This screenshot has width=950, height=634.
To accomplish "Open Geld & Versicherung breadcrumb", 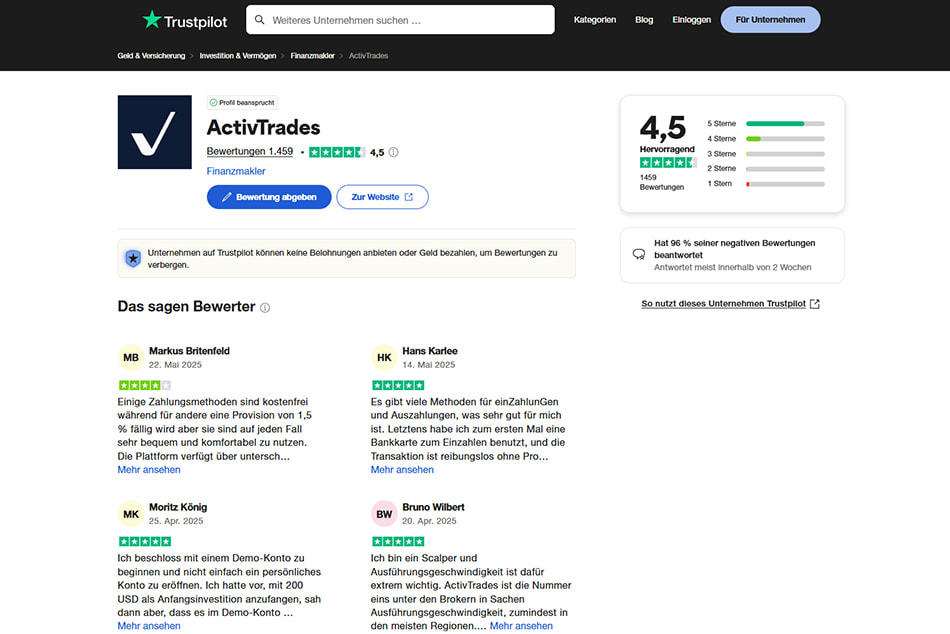I will (151, 56).
